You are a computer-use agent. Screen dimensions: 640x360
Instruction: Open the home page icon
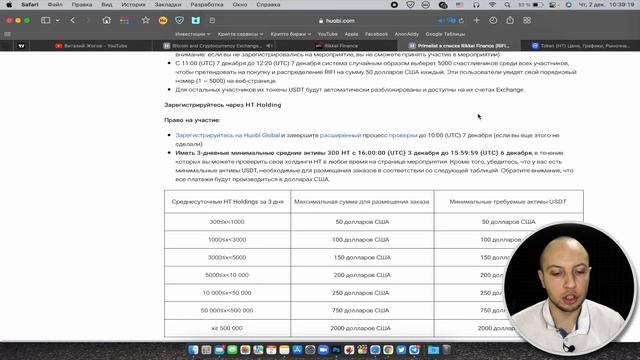pos(107,20)
